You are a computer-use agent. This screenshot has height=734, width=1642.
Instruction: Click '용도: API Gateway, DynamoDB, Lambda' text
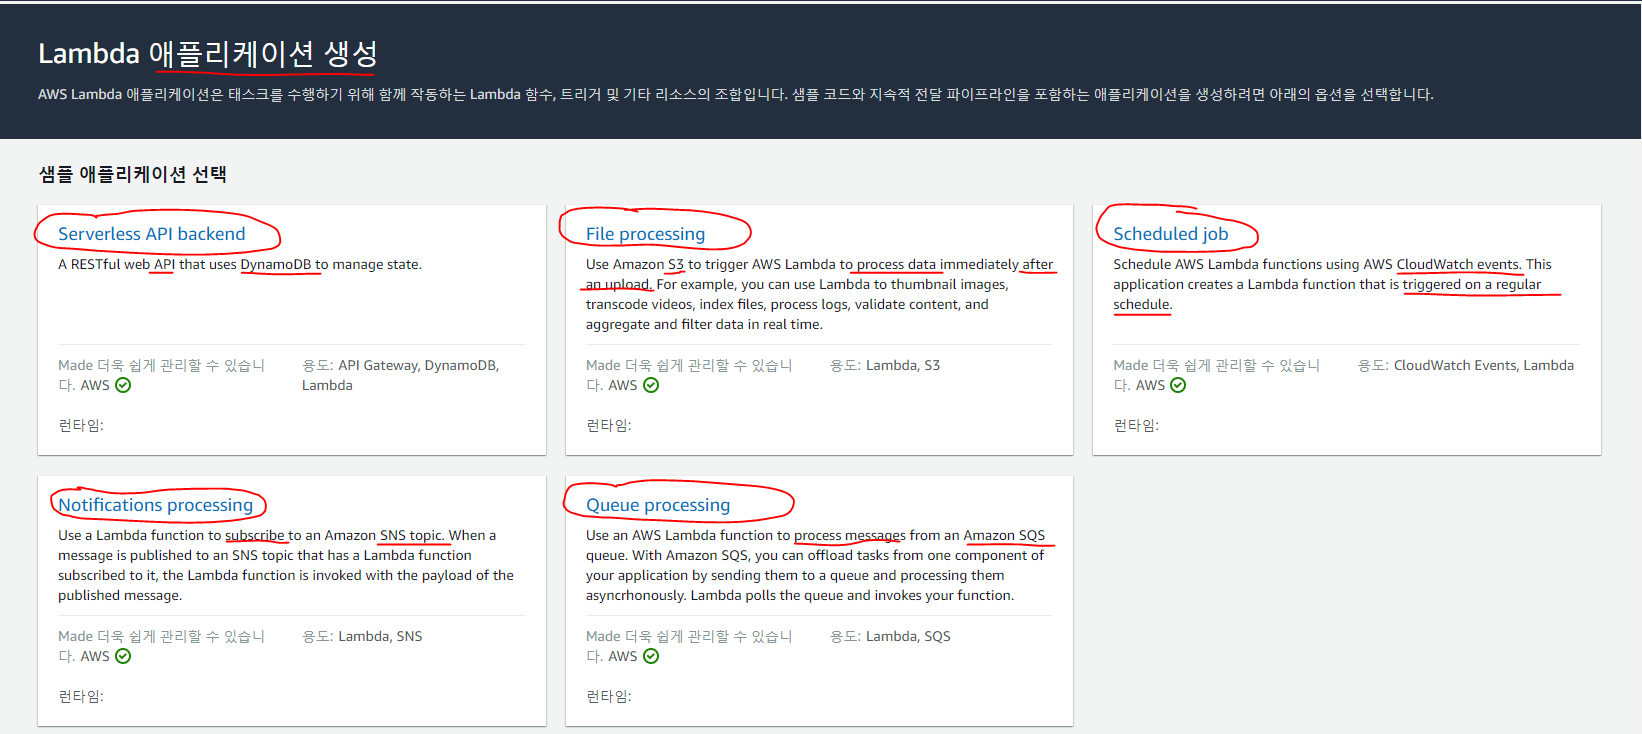pos(401,375)
